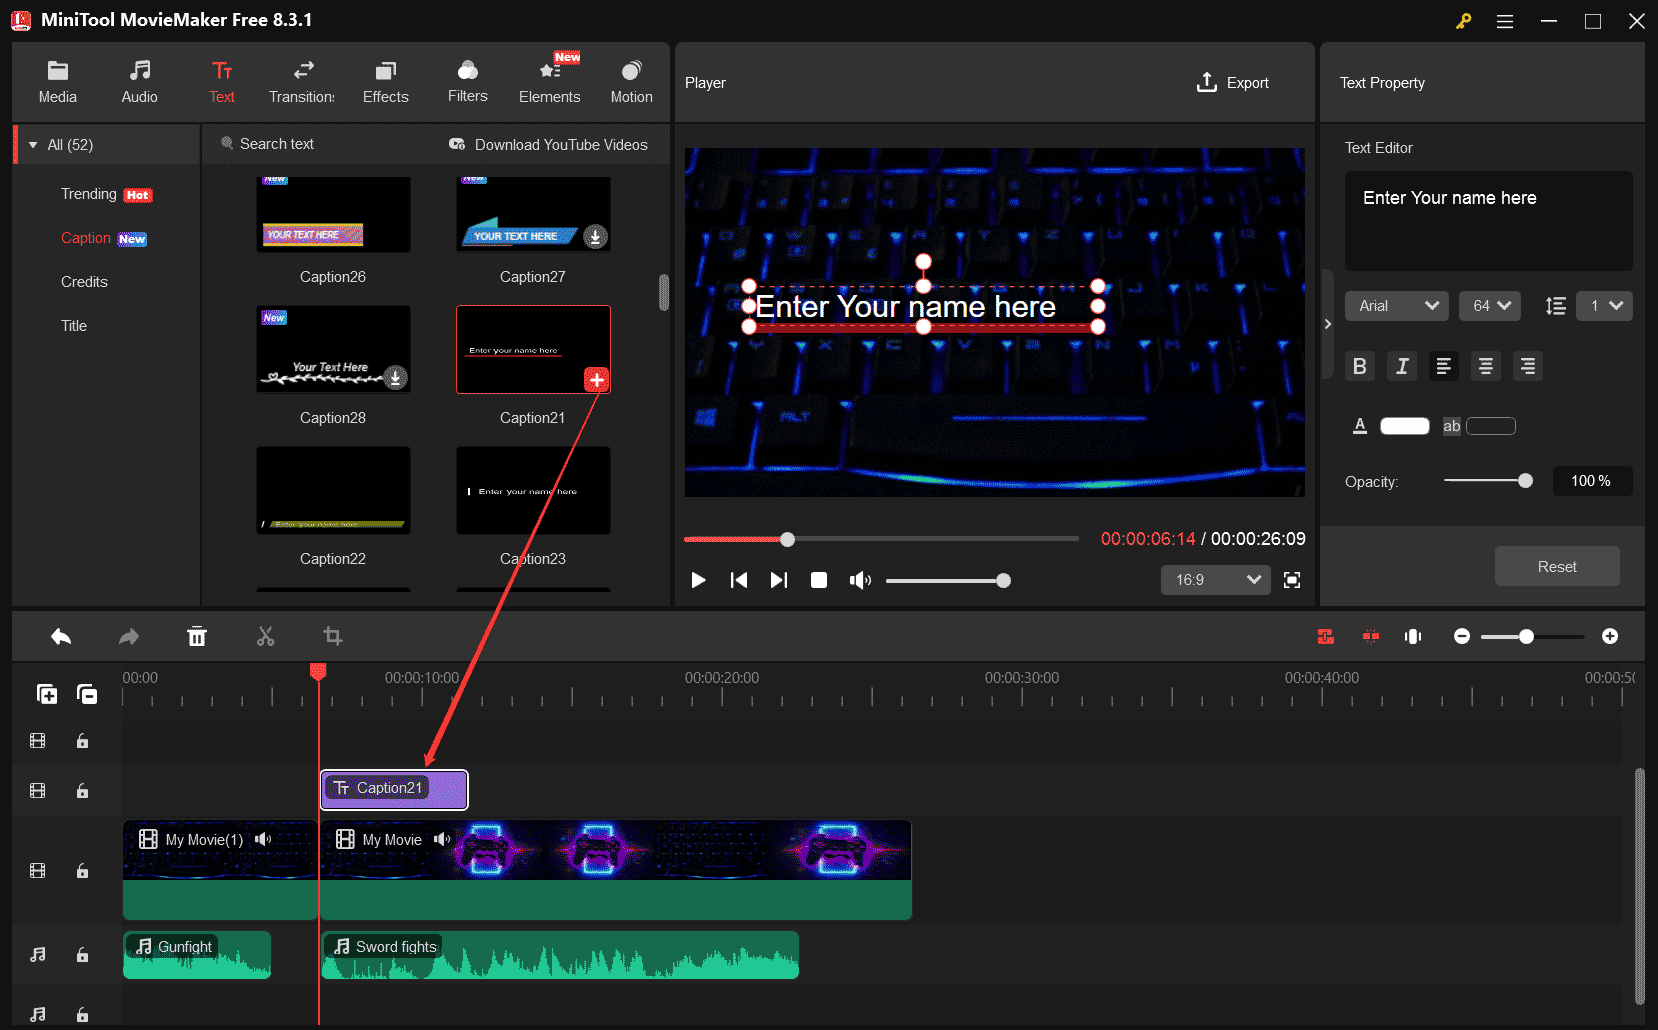Lock the Caption21 text track
1658x1030 pixels.
click(x=82, y=790)
